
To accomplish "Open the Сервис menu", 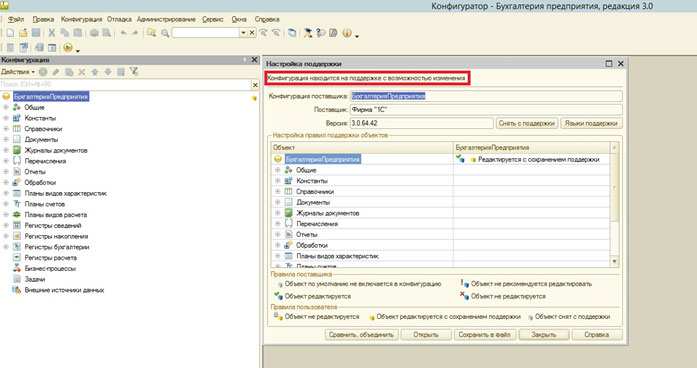I will [x=212, y=20].
